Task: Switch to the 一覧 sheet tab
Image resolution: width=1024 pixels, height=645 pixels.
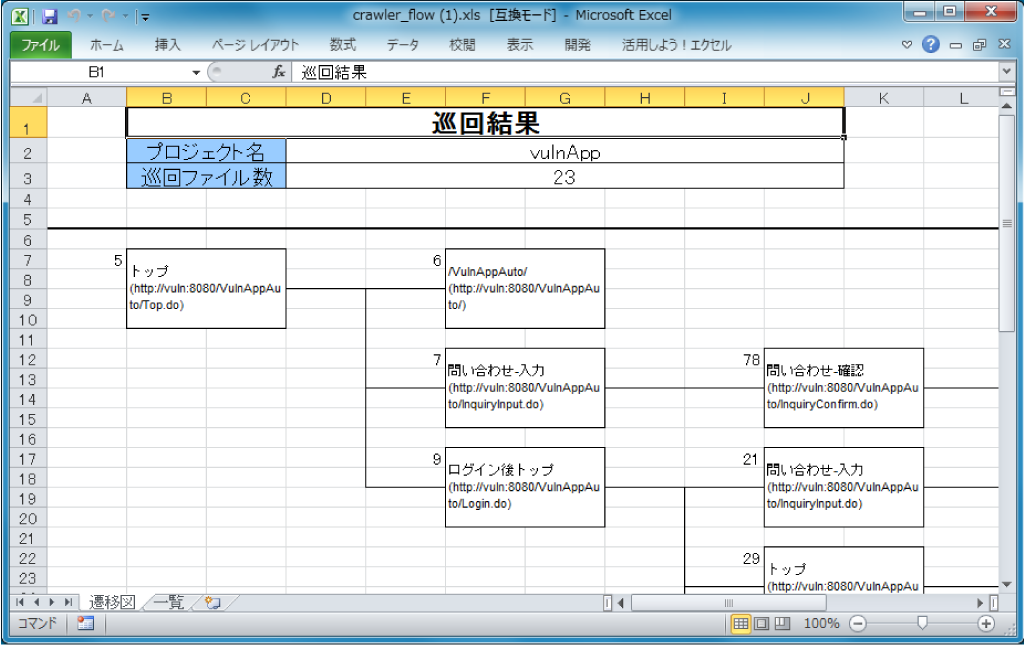Action: [168, 602]
